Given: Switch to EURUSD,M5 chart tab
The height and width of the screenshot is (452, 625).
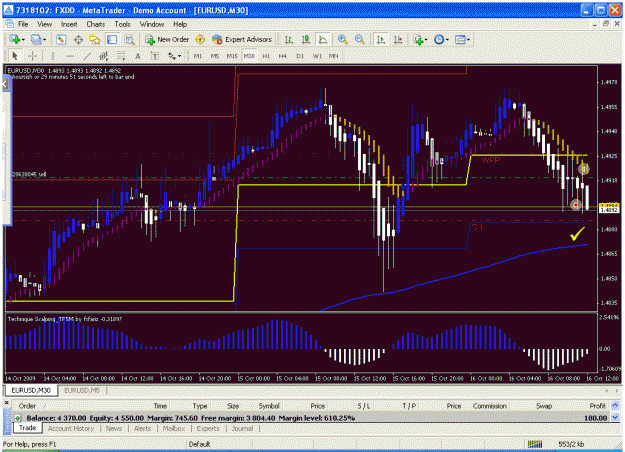Looking at the screenshot, I should pos(82,390).
